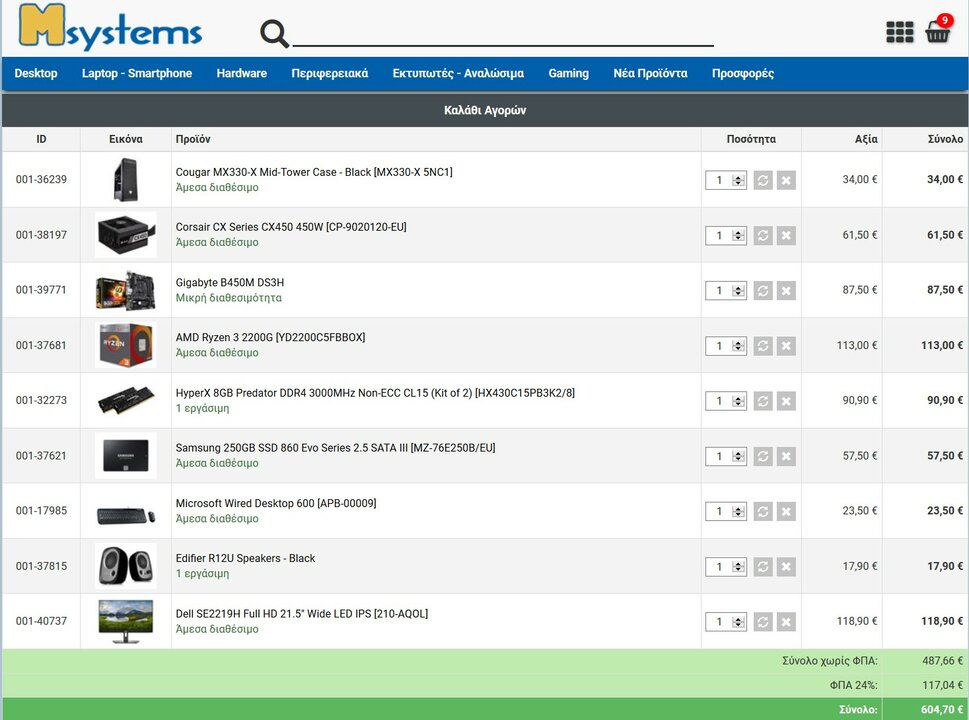Click the Cougar case thumbnail image
Image resolution: width=969 pixels, height=720 pixels.
pos(125,179)
